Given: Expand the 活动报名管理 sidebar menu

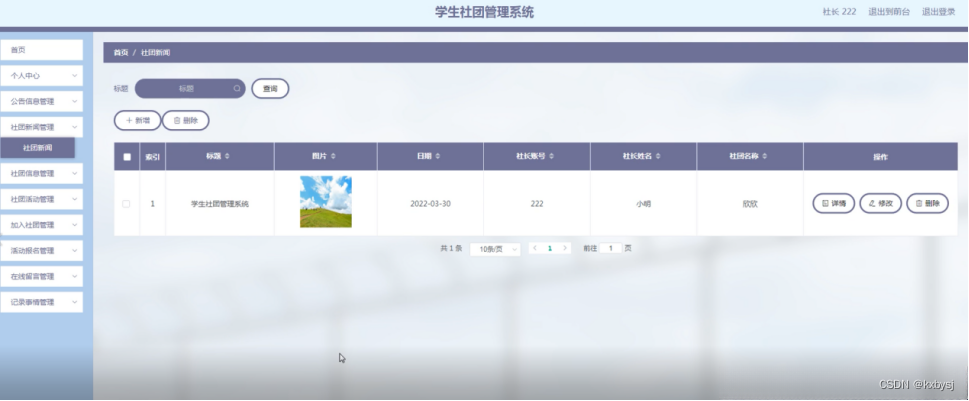Looking at the screenshot, I should [41, 251].
